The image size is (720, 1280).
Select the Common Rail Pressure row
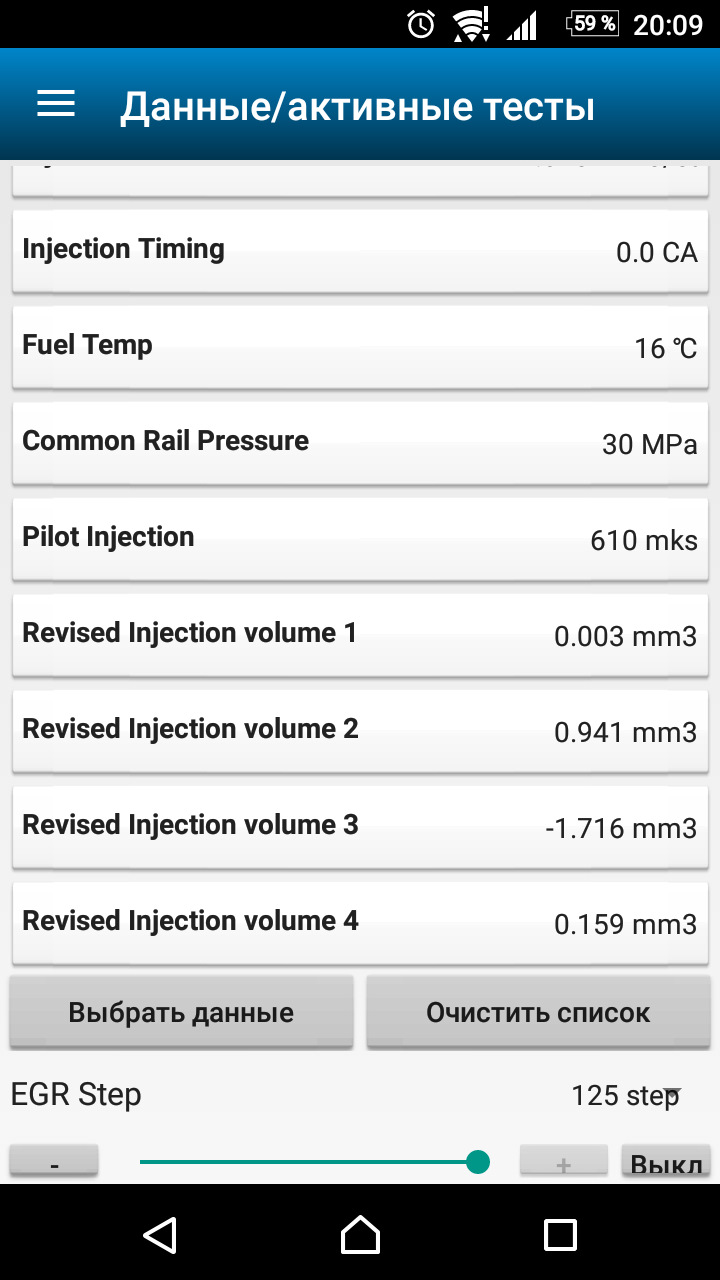pos(360,442)
